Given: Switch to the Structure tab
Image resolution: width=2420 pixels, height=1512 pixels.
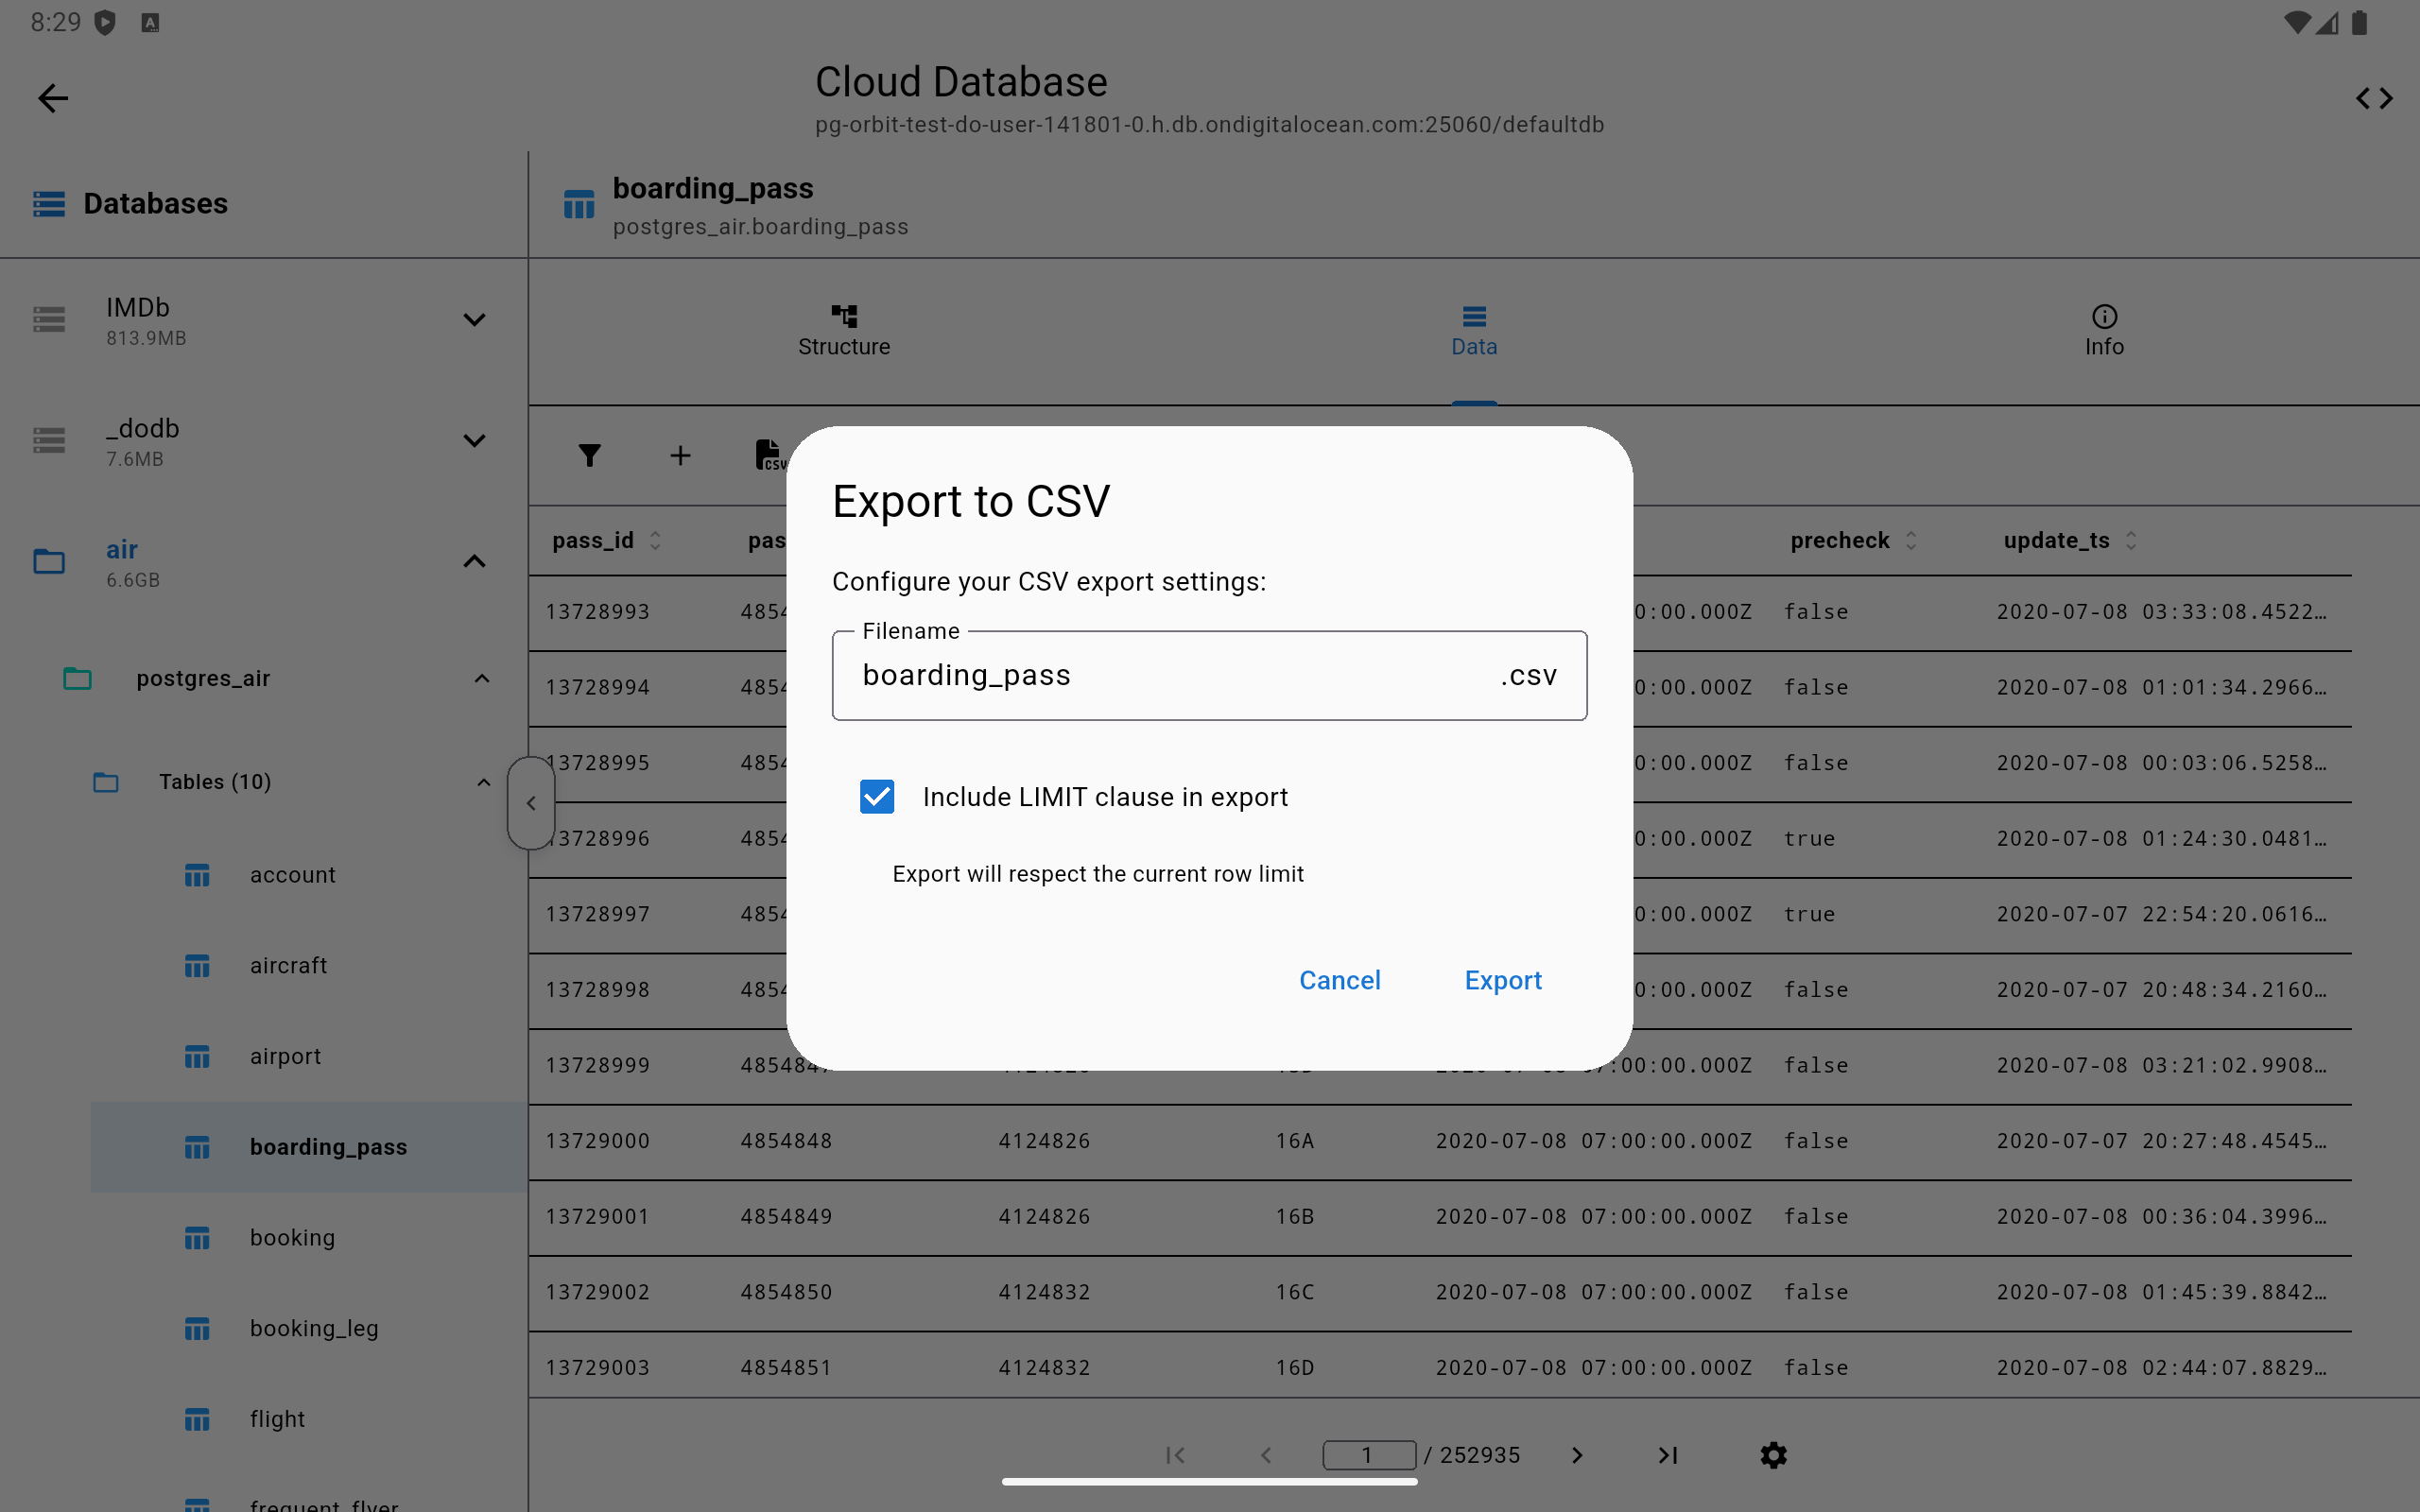Looking at the screenshot, I should coord(844,332).
